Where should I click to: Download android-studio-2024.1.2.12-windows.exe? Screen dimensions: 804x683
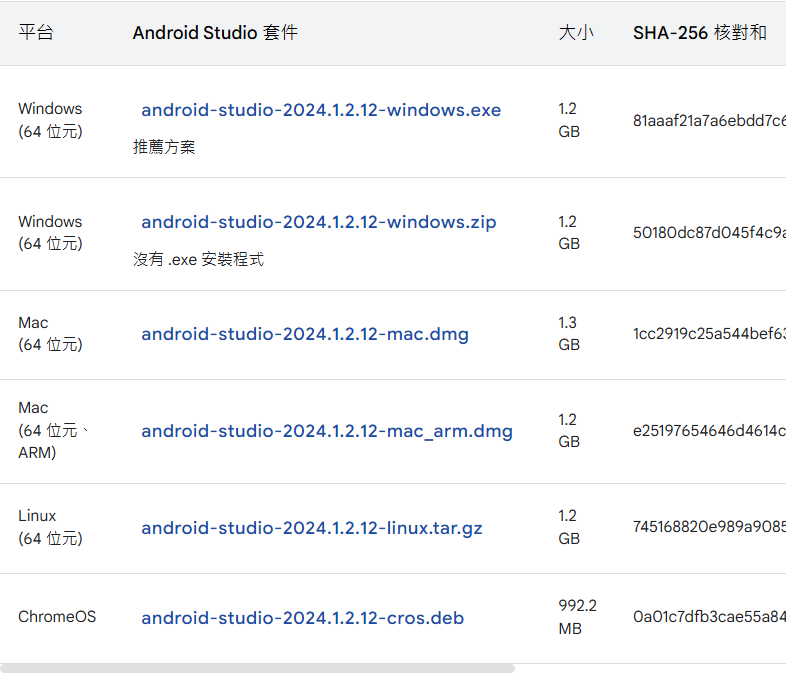321,110
